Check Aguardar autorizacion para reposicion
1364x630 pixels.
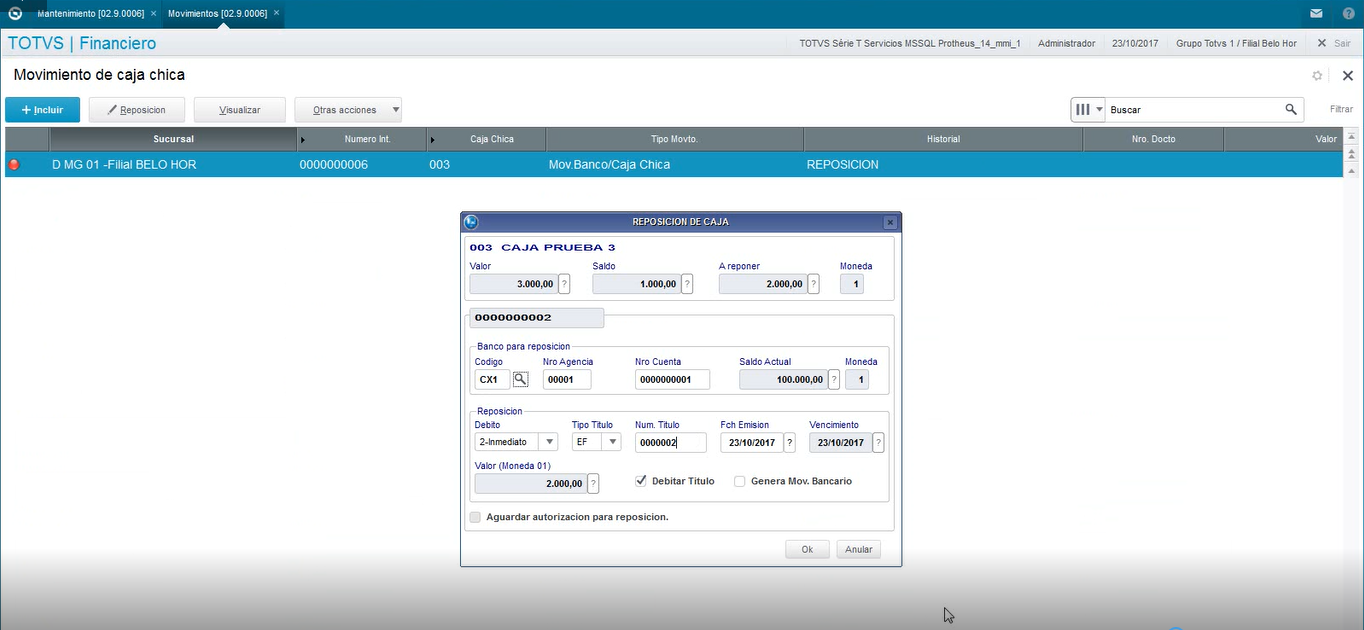(475, 517)
